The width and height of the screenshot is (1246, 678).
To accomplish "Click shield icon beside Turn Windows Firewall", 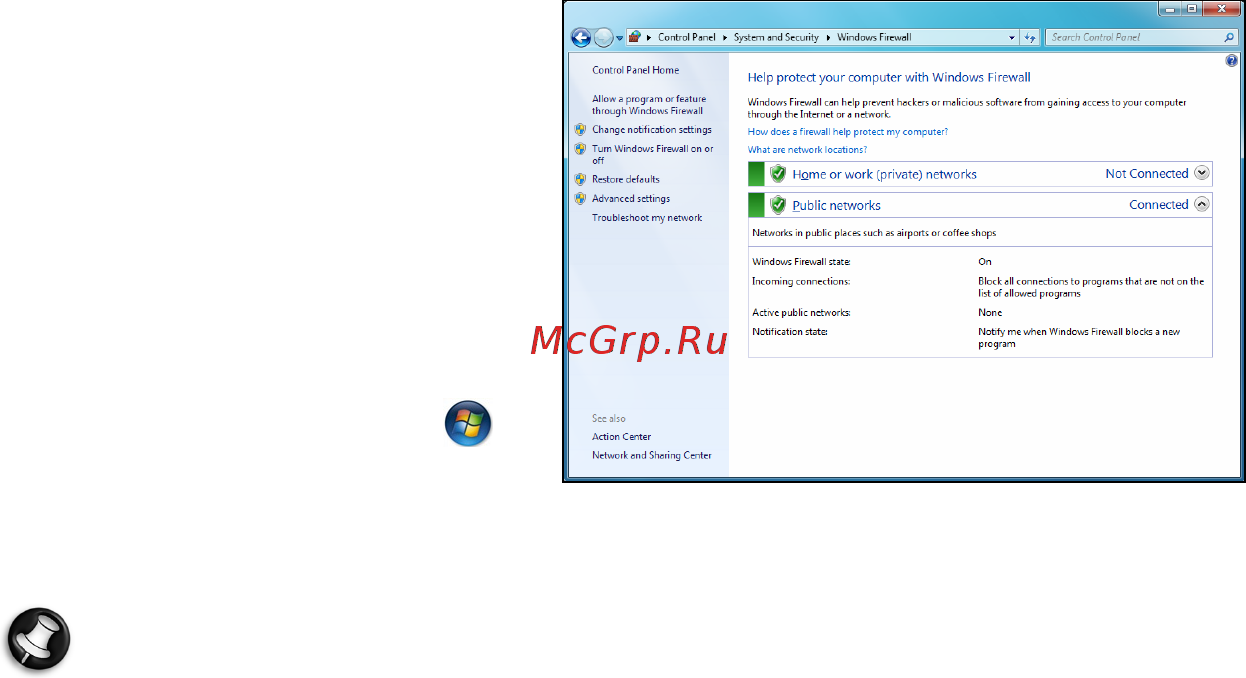I will 580,149.
